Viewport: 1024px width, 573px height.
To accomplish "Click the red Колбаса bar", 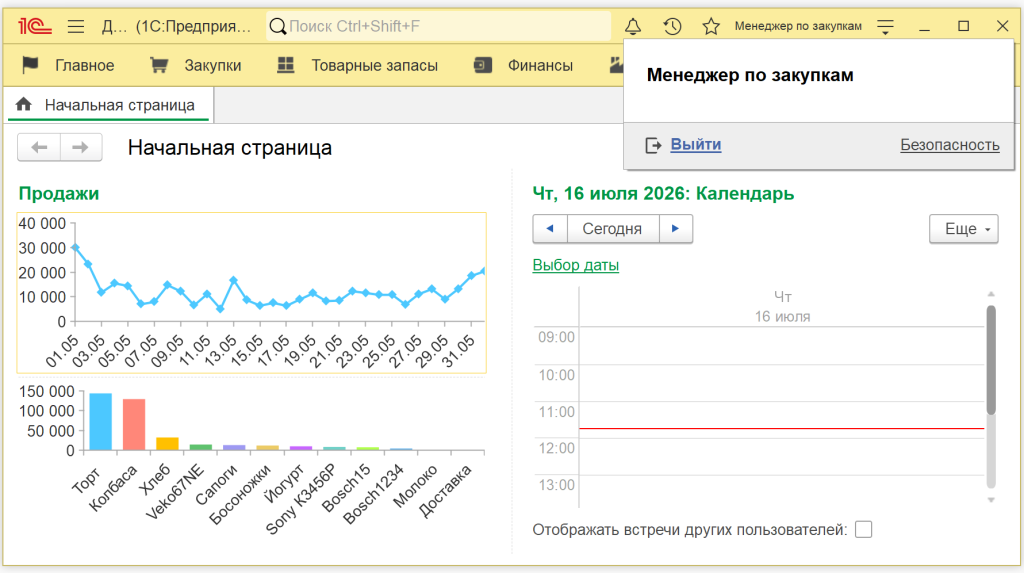I will 134,424.
